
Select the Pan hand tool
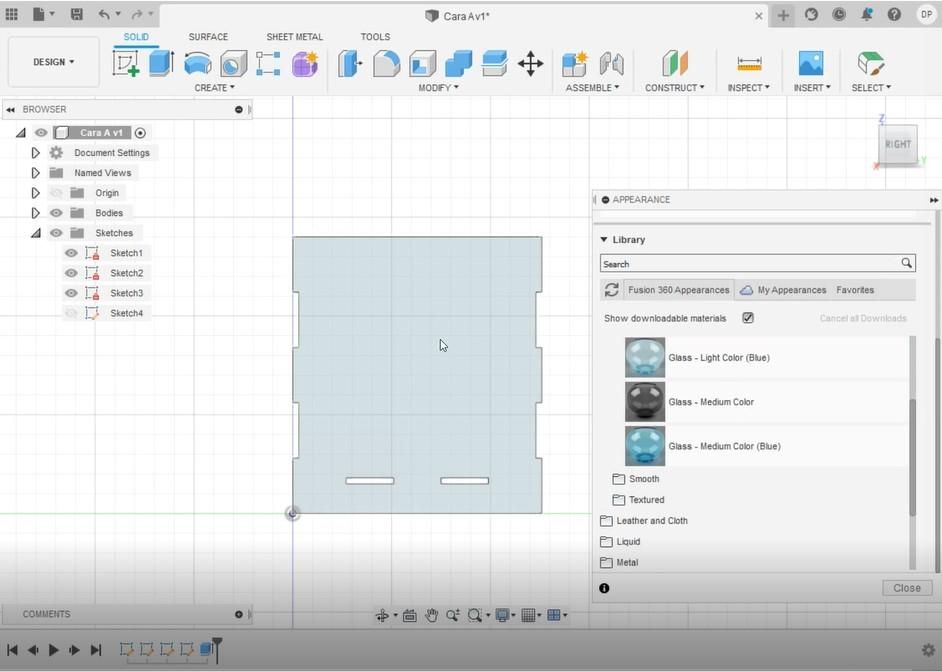pos(431,615)
